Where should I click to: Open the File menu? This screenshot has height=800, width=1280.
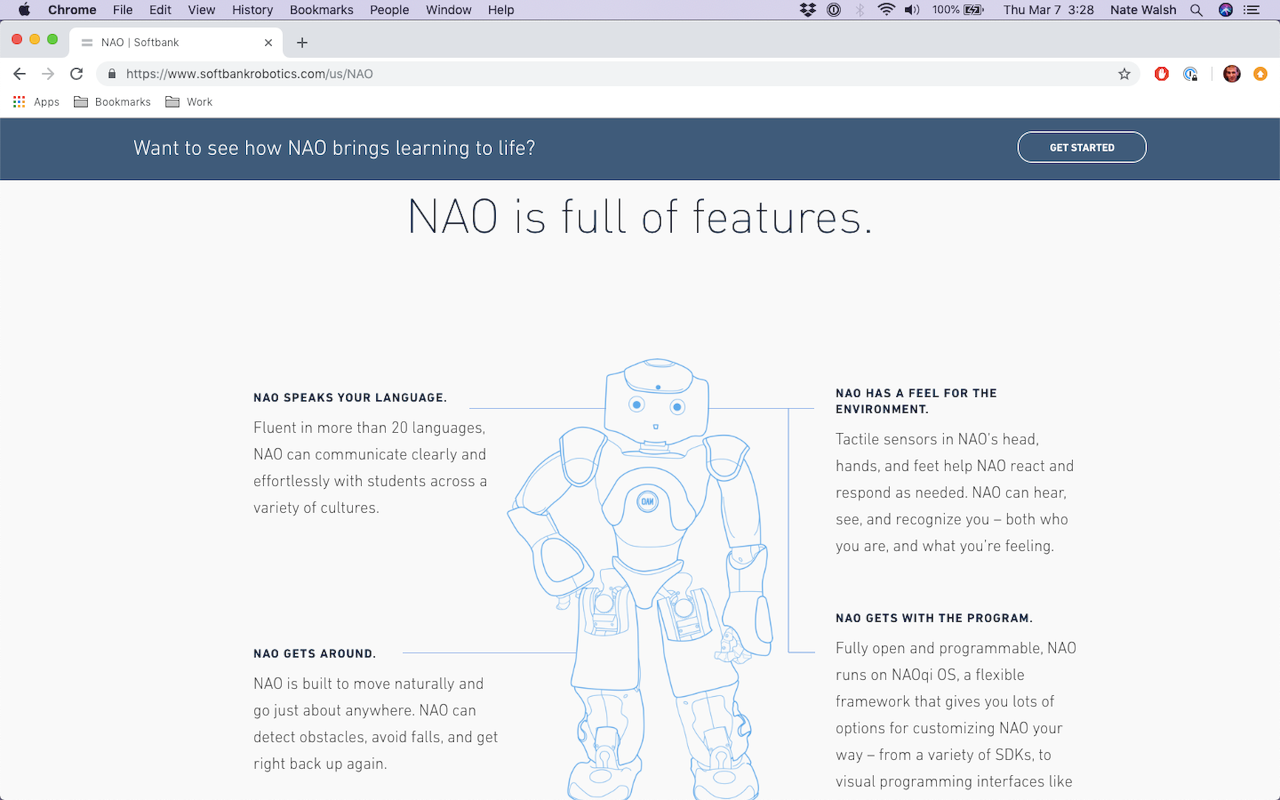[123, 10]
